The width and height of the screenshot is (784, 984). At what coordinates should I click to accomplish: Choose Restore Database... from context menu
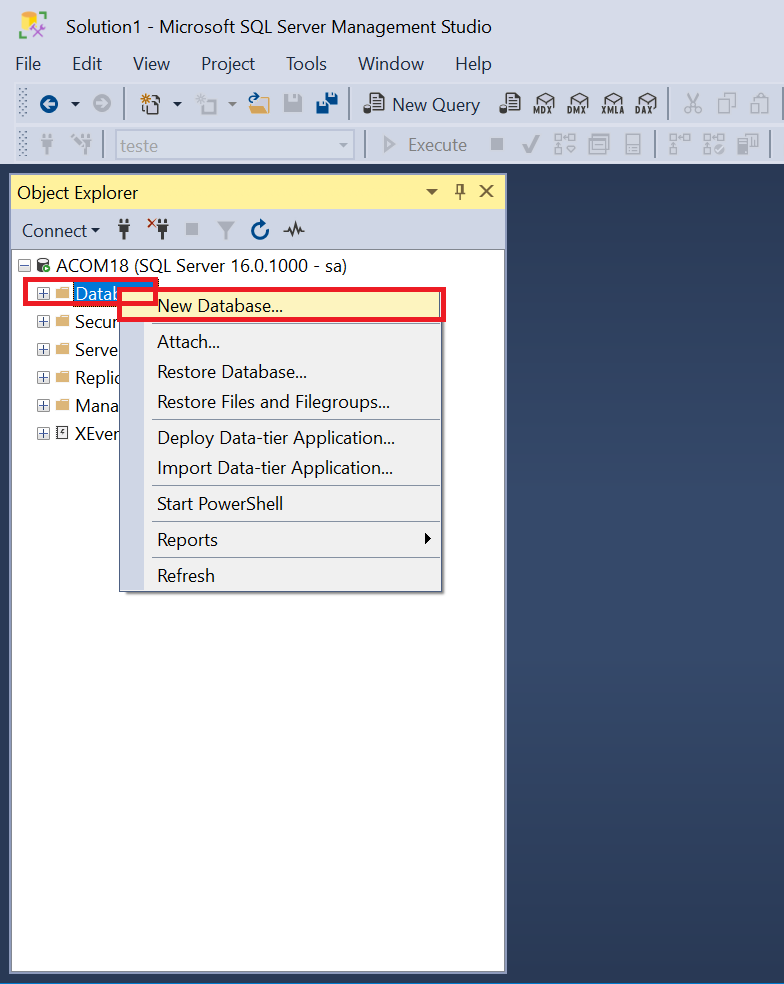click(x=281, y=372)
